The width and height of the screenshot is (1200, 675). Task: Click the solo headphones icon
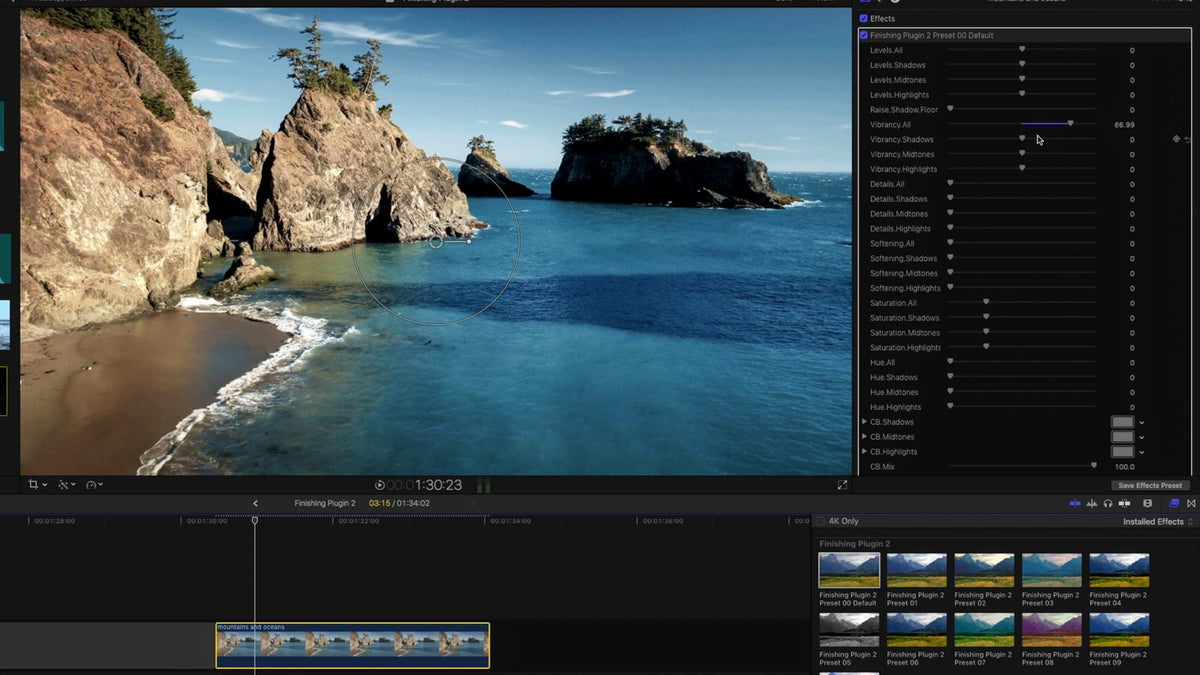click(1108, 503)
